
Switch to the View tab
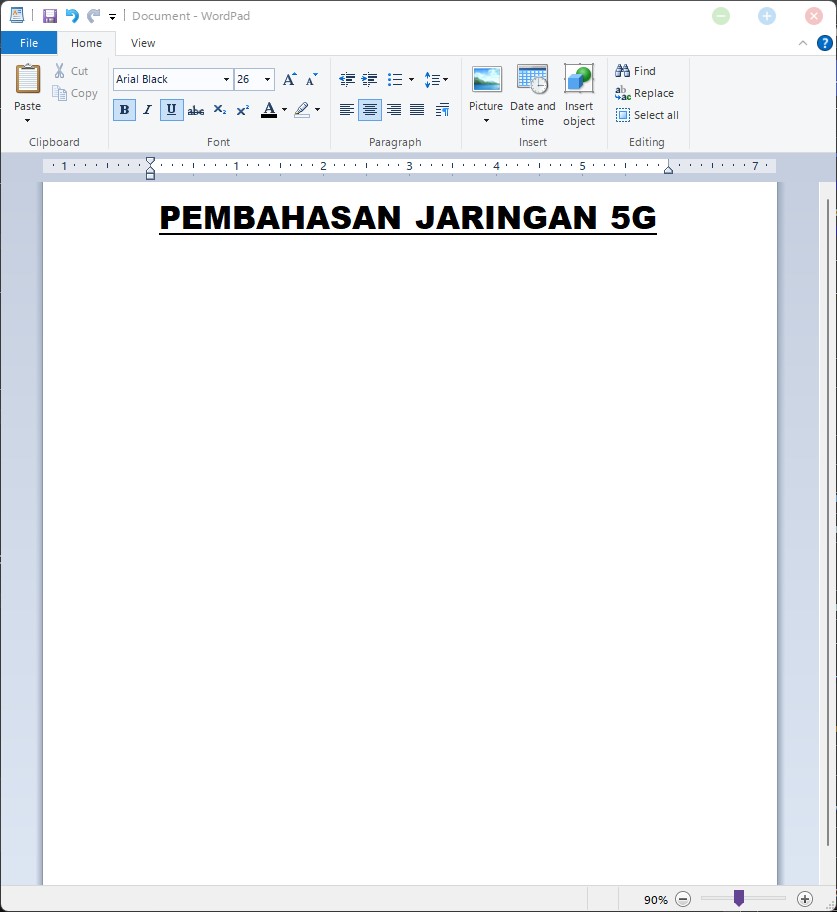pos(142,43)
